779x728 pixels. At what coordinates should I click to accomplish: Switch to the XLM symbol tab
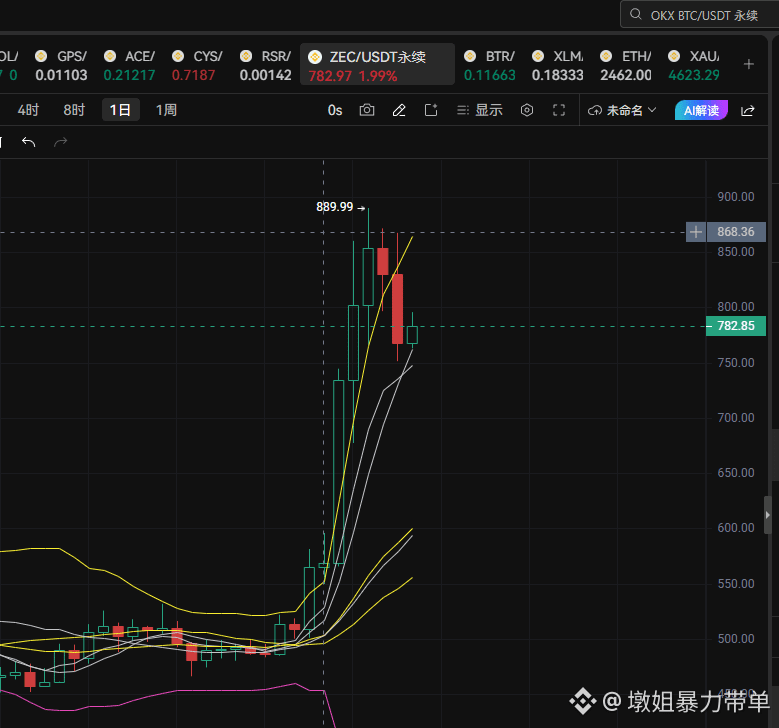(557, 65)
